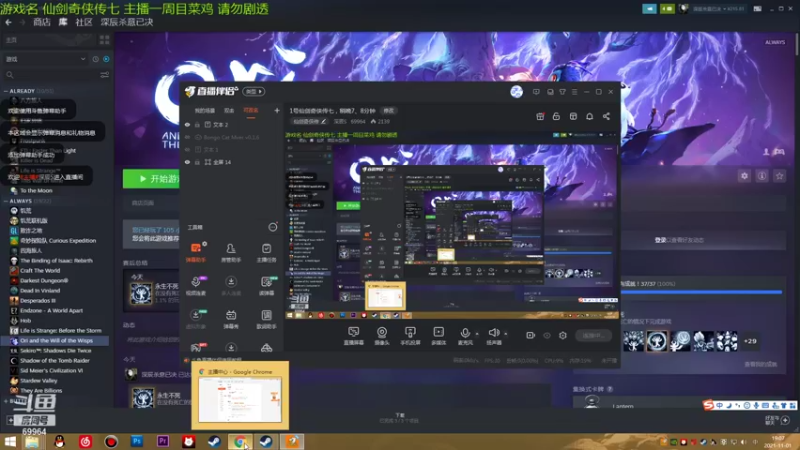The width and height of the screenshot is (800, 450).
Task: Add a new scene with plus icon
Action: click(277, 110)
